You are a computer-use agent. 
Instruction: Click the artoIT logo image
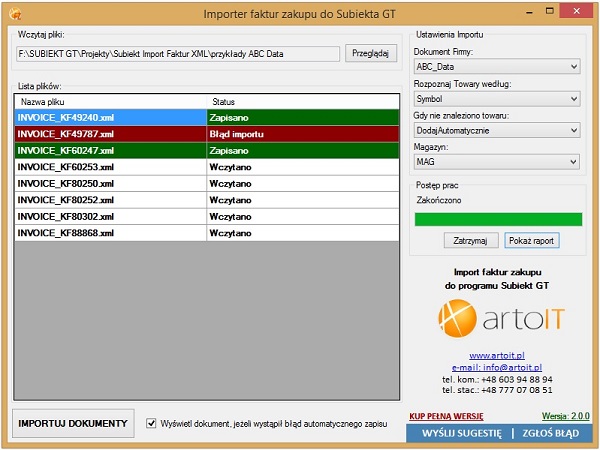(x=501, y=318)
